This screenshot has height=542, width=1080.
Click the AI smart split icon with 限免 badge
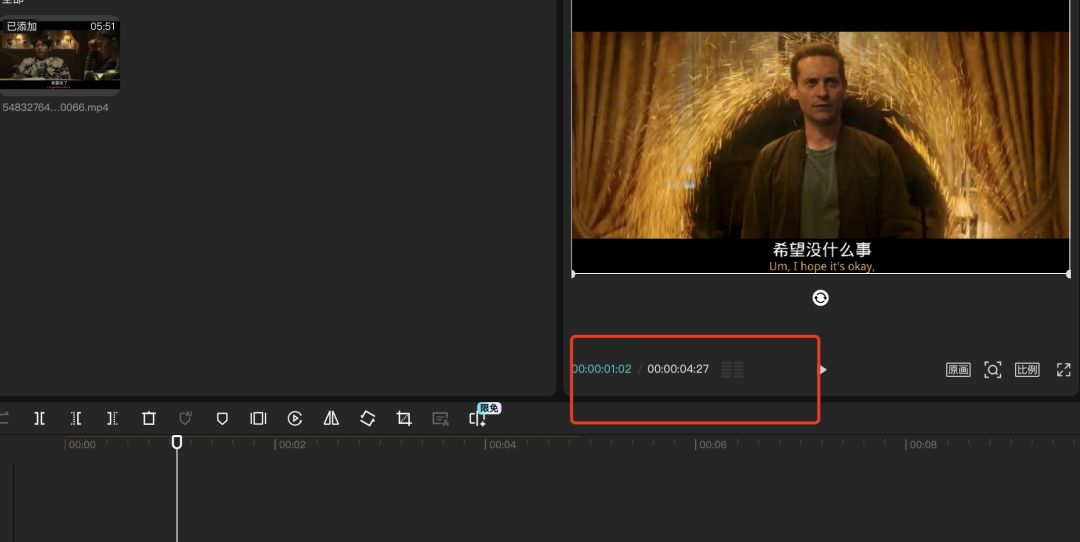tap(477, 418)
